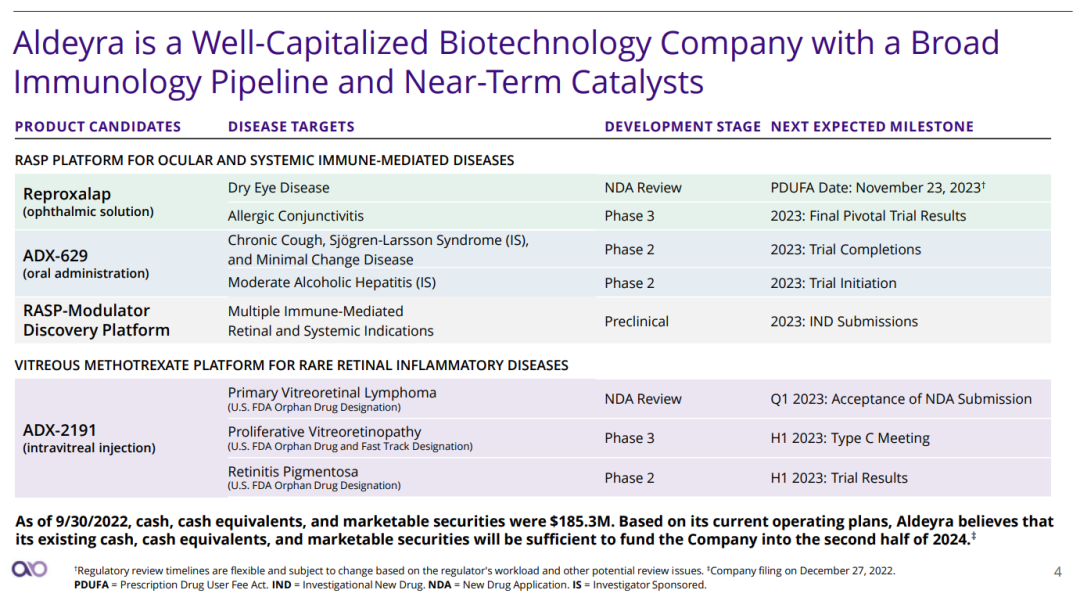This screenshot has width=1080, height=597.
Task: Click the VITREOUS METHOTREXATE PLATFORM section heading
Action: (x=291, y=365)
